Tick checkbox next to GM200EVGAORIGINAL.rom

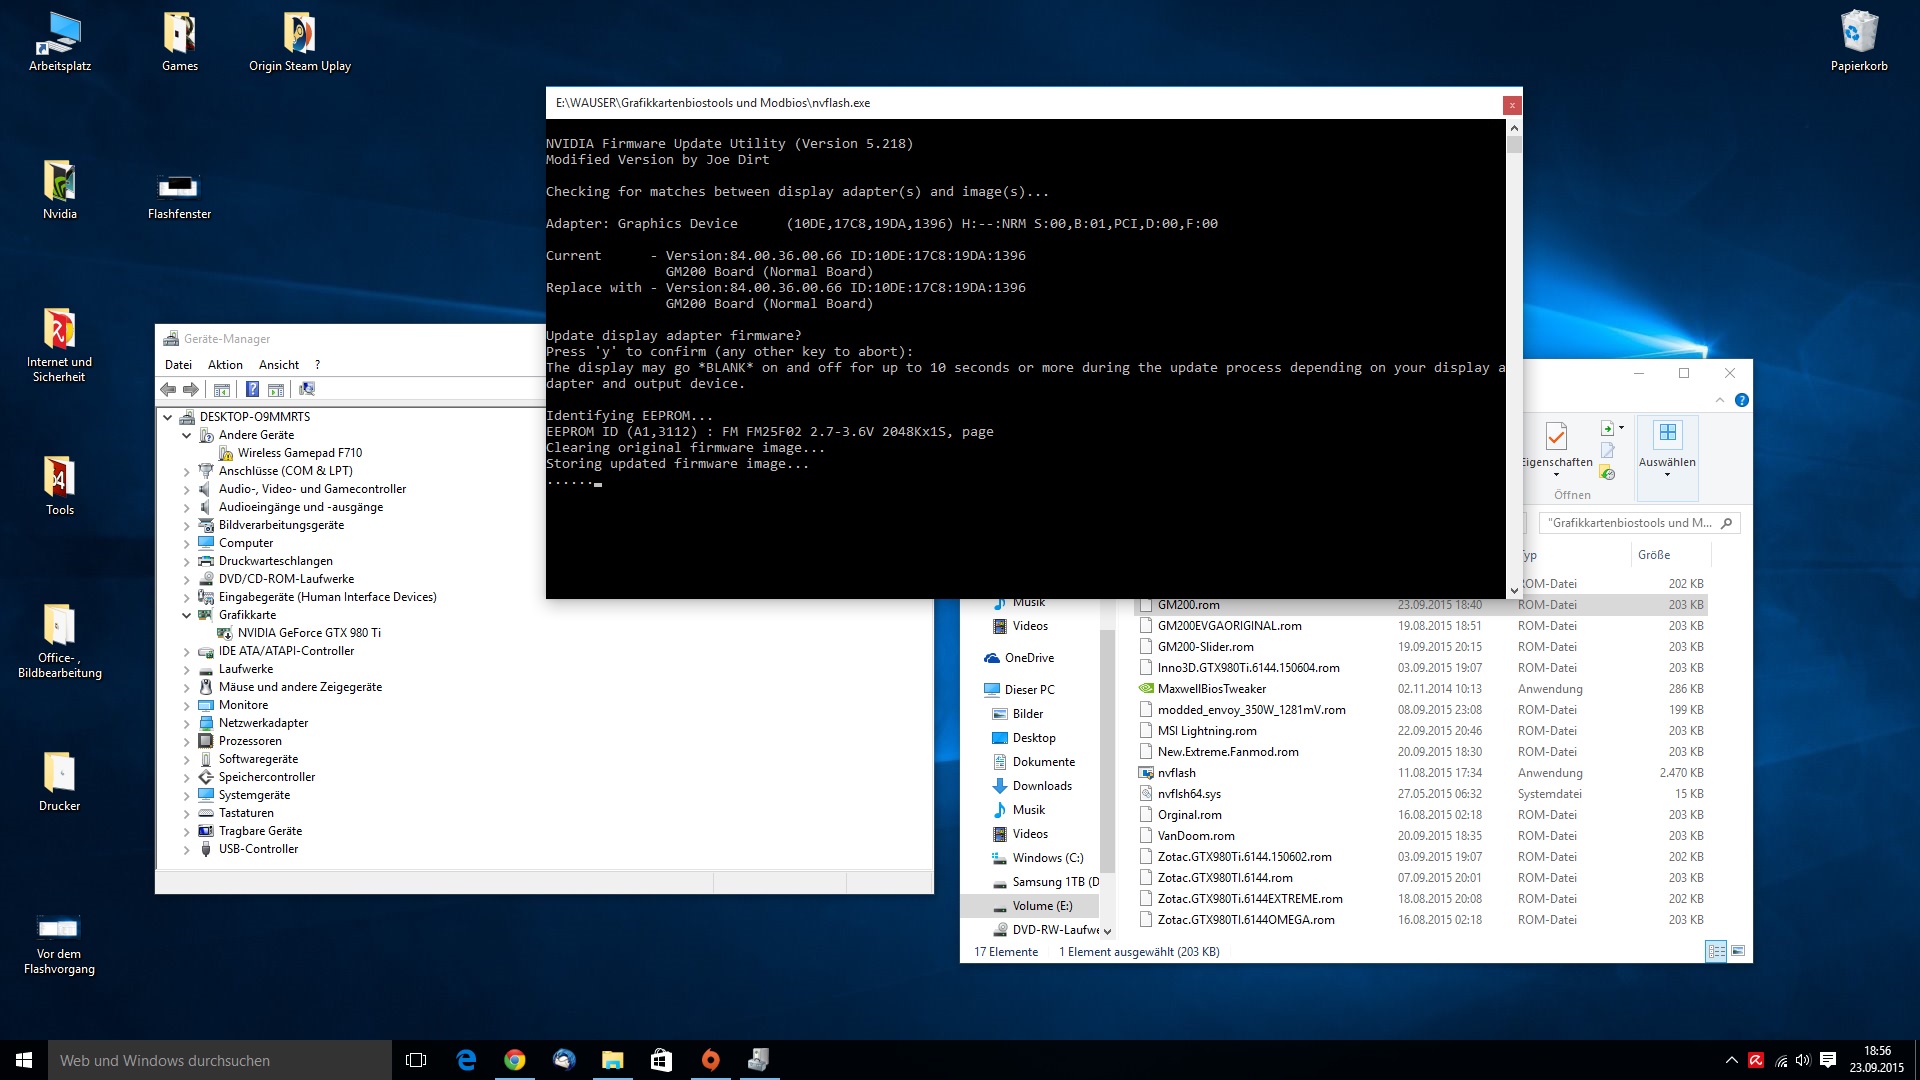click(x=1146, y=626)
